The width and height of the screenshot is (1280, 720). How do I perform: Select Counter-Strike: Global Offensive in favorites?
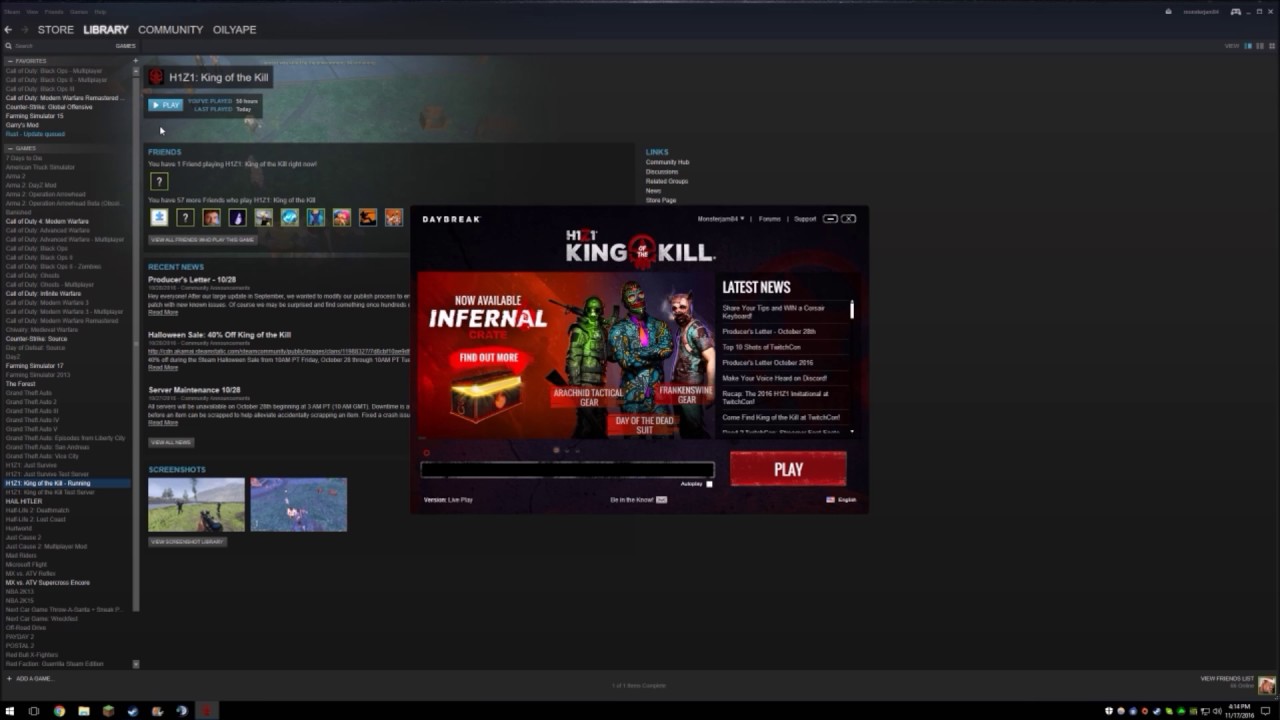point(49,107)
